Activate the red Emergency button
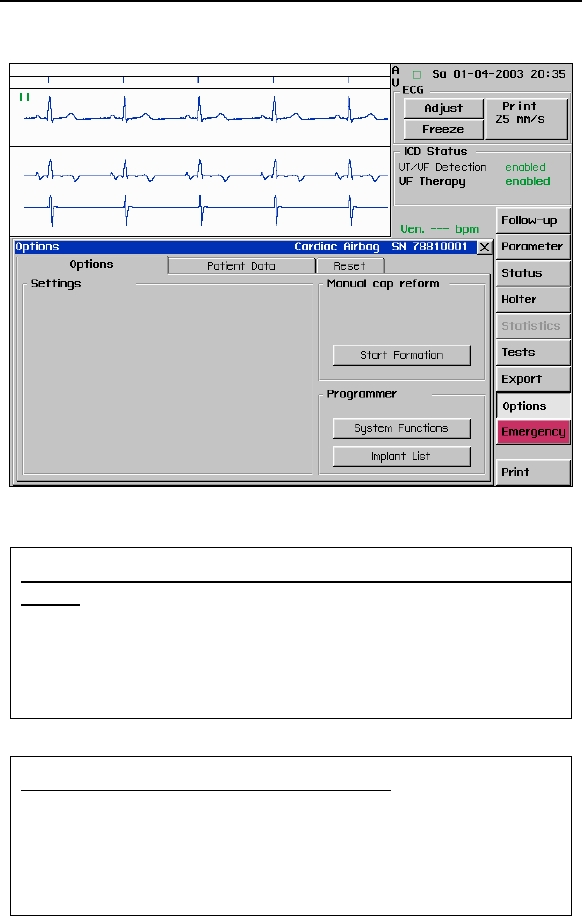582x916 pixels. (533, 432)
